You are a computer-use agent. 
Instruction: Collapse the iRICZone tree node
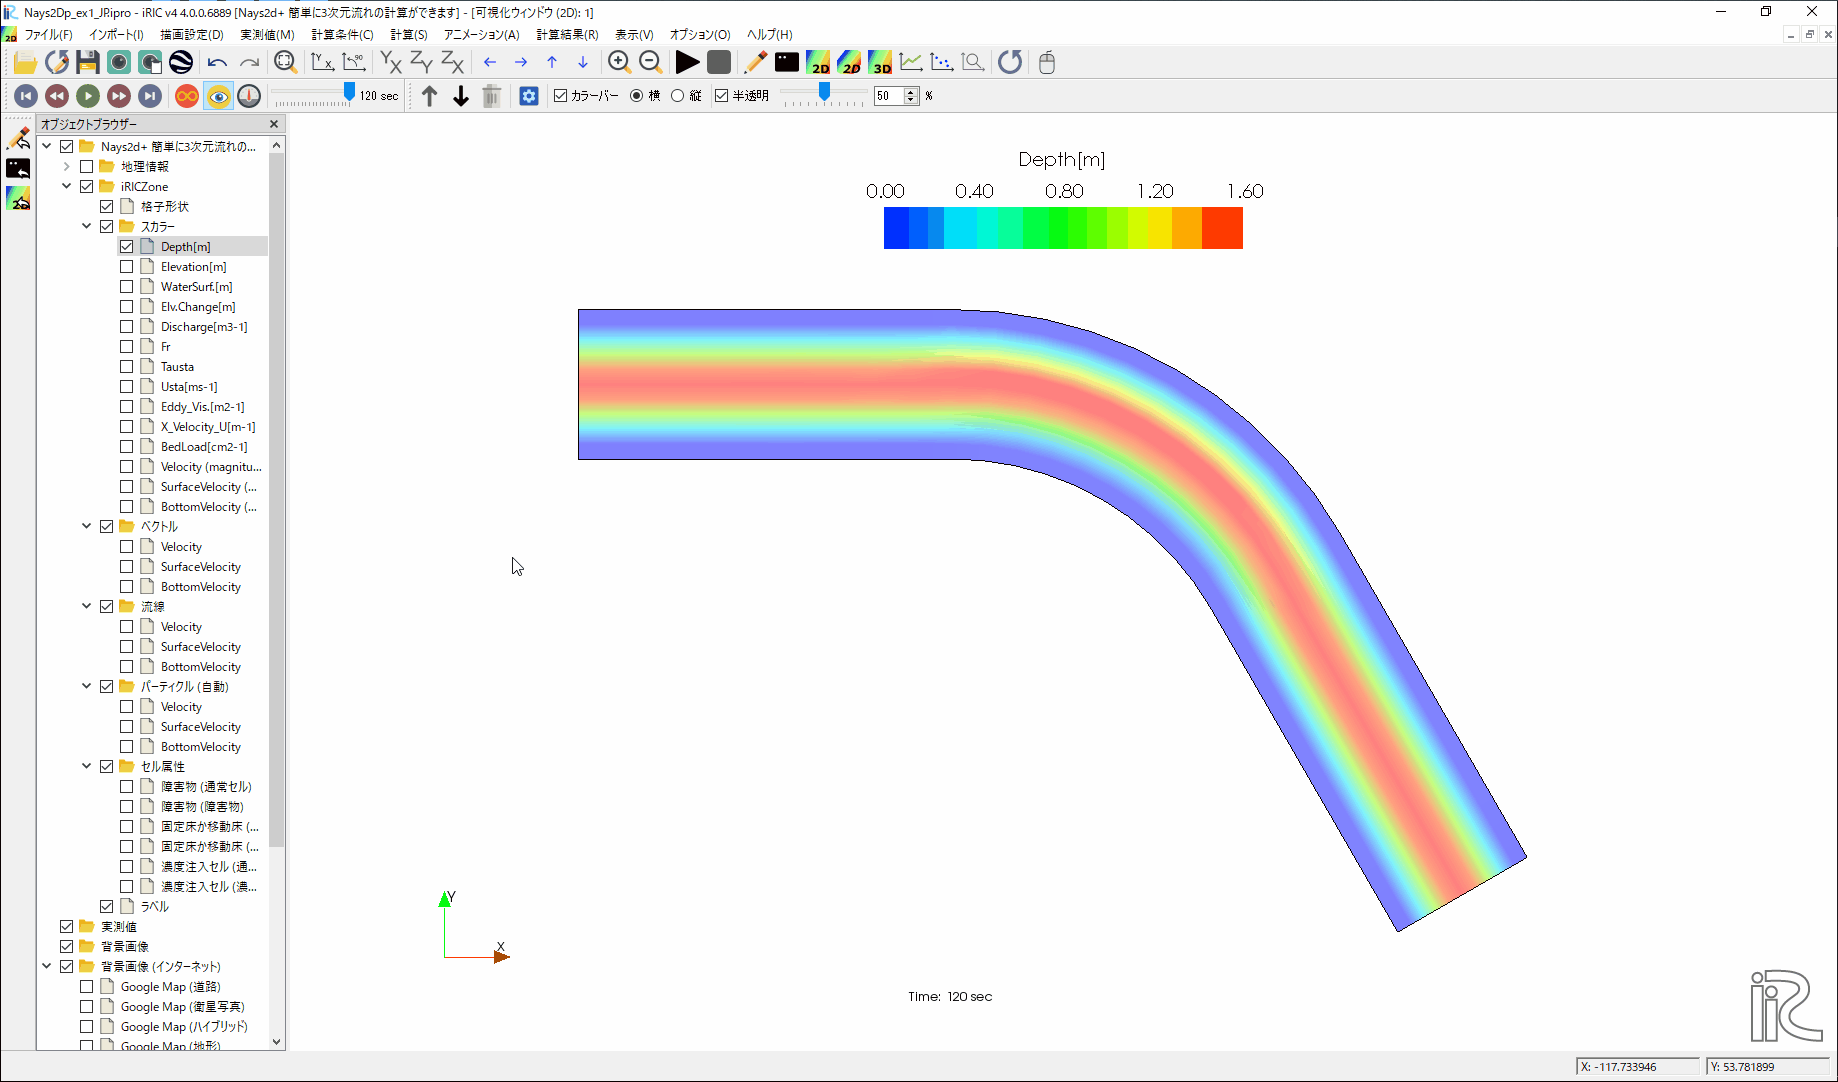pos(67,187)
